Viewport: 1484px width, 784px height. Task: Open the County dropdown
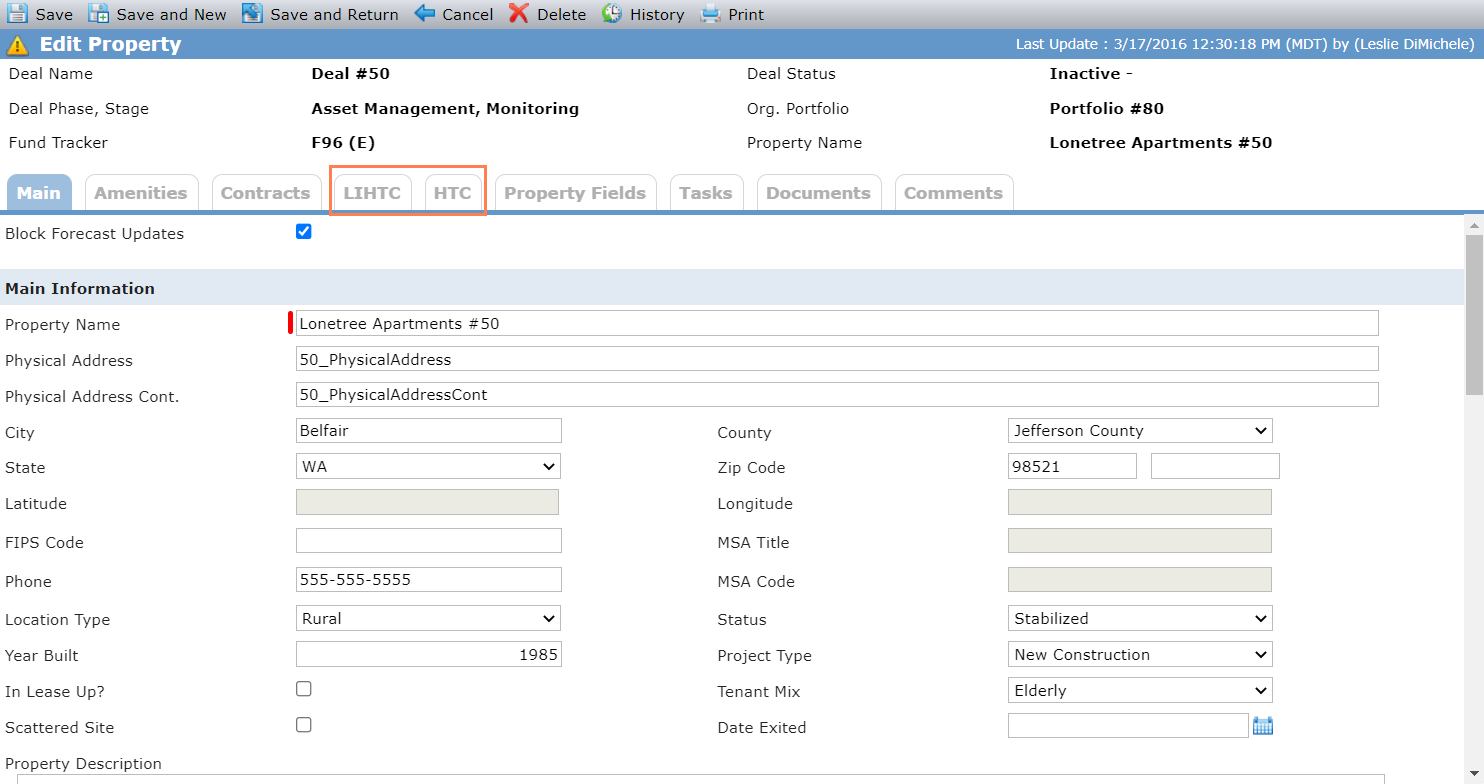[1140, 431]
